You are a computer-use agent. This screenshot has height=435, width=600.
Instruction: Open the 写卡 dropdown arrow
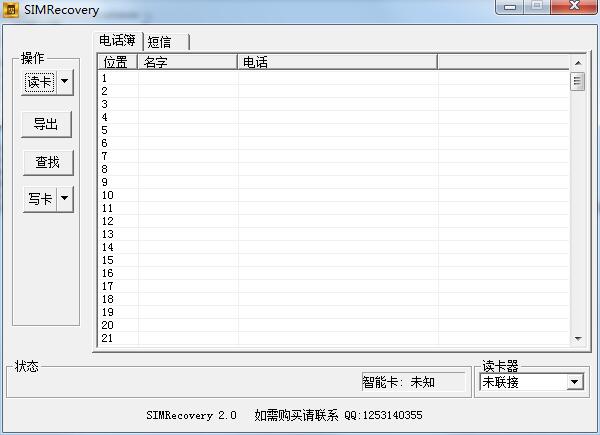click(65, 199)
